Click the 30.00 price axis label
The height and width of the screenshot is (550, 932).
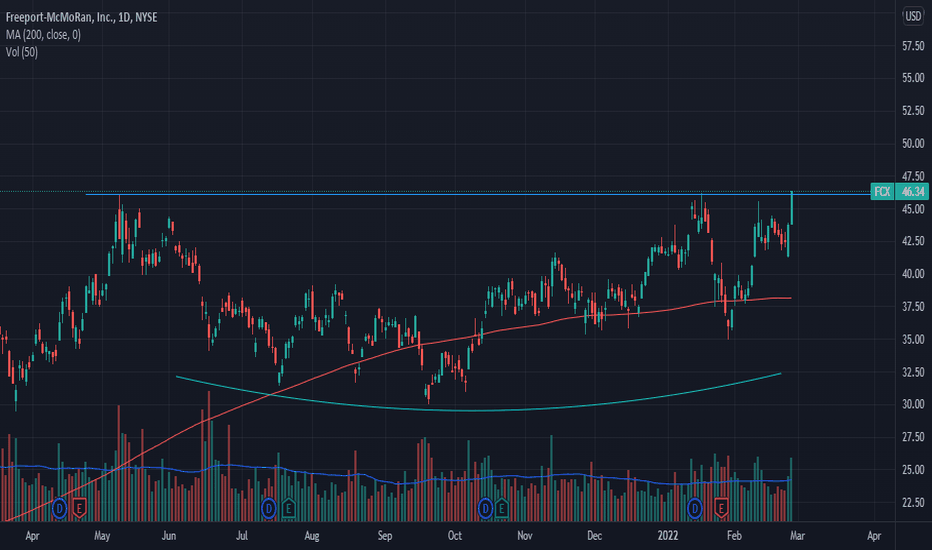point(913,404)
